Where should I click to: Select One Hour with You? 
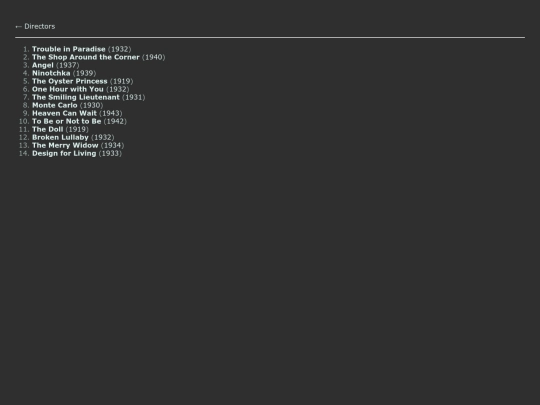click(x=68, y=89)
